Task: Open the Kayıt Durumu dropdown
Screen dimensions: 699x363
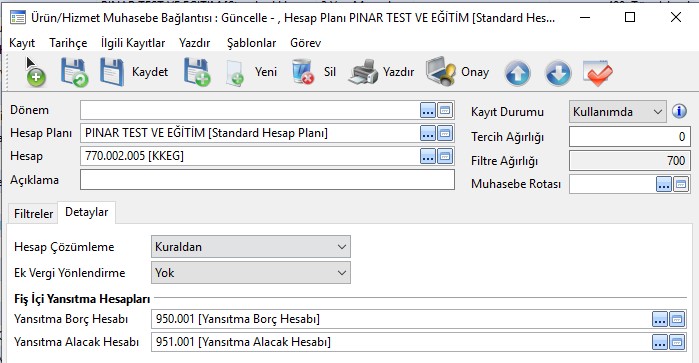Action: (x=617, y=111)
